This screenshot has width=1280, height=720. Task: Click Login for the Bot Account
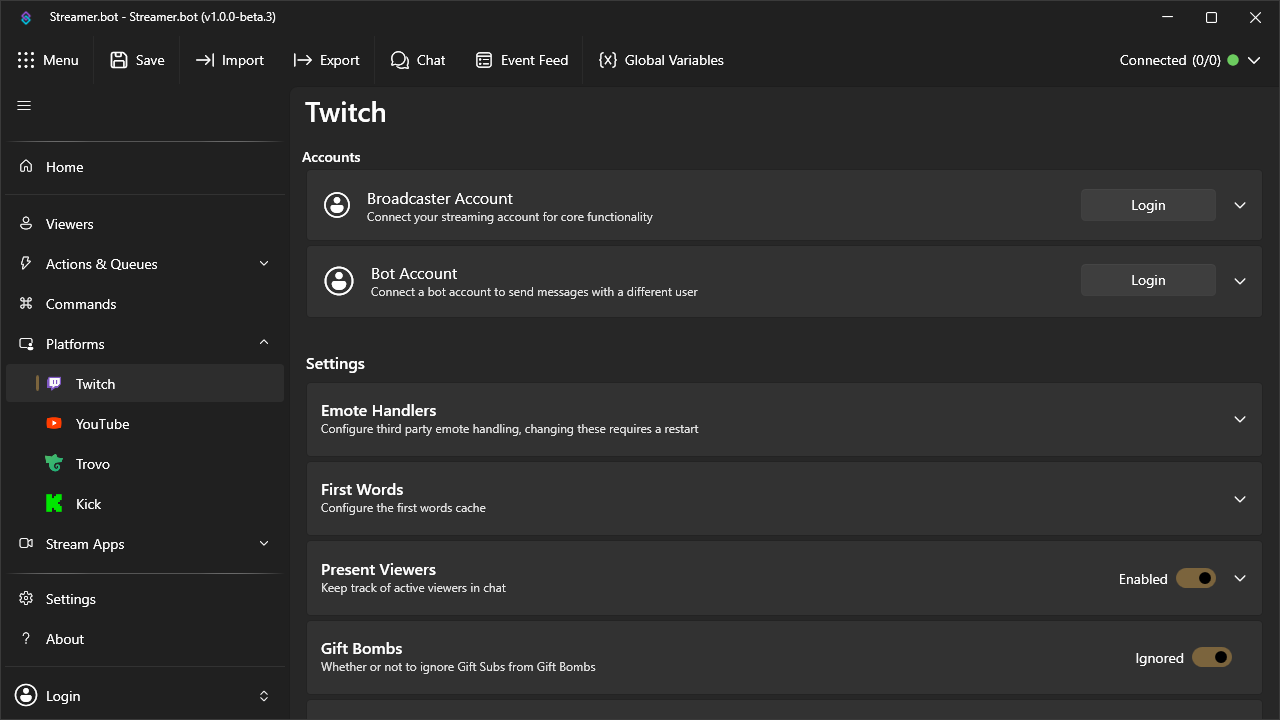(1147, 280)
